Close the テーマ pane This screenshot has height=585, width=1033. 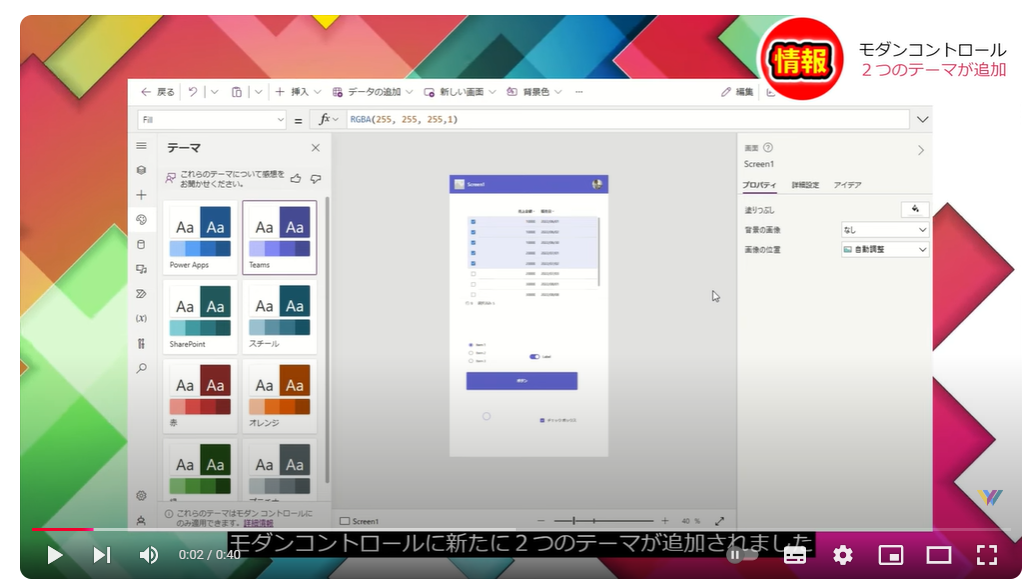(316, 148)
